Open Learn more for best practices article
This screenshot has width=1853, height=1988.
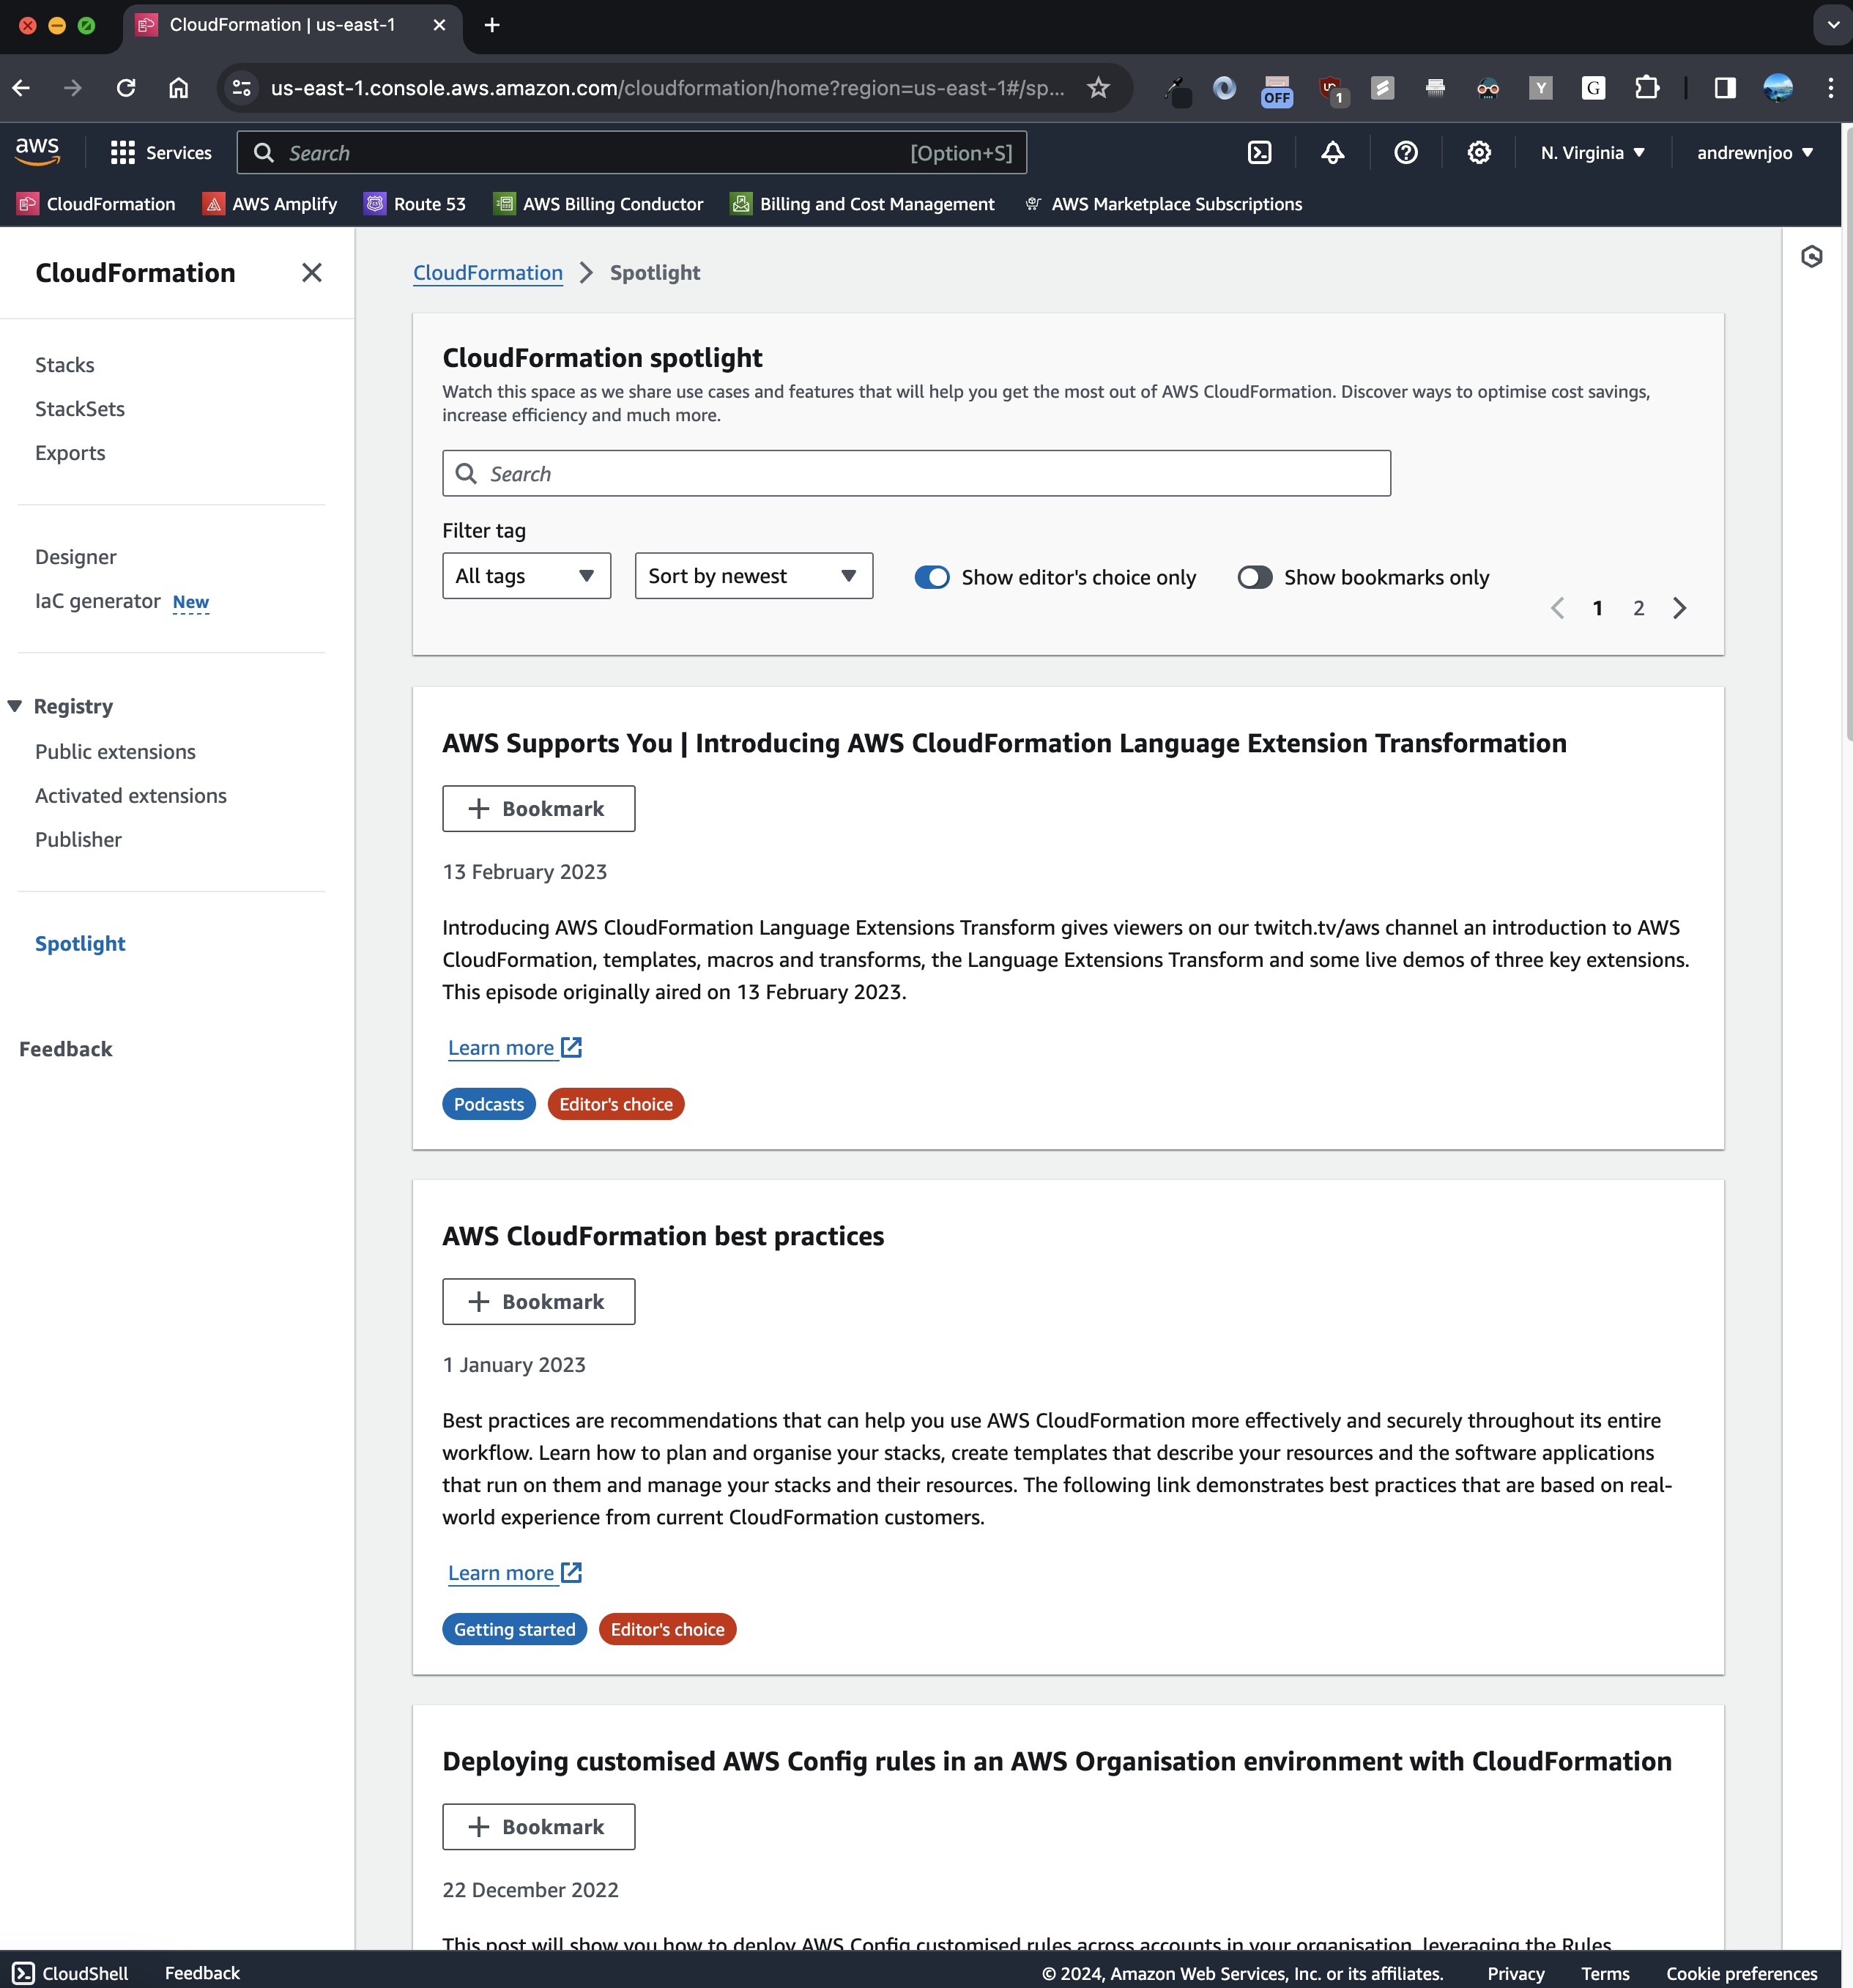click(514, 1573)
